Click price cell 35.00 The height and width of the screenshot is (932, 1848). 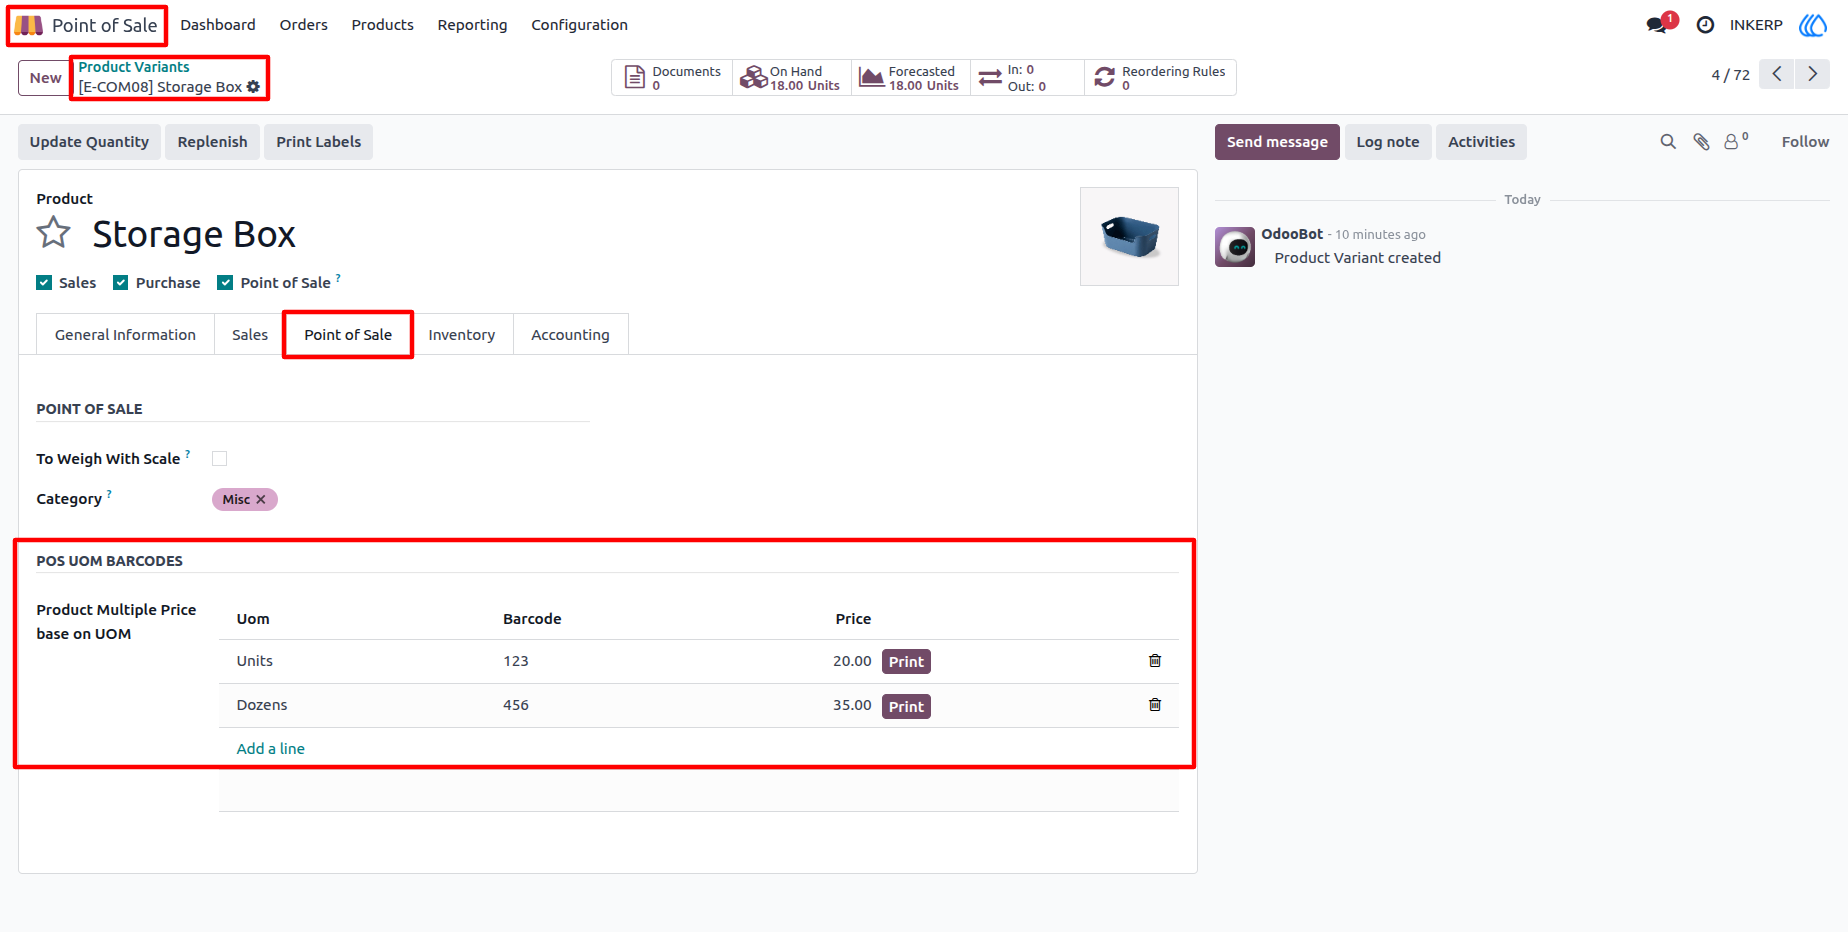pyautogui.click(x=852, y=705)
